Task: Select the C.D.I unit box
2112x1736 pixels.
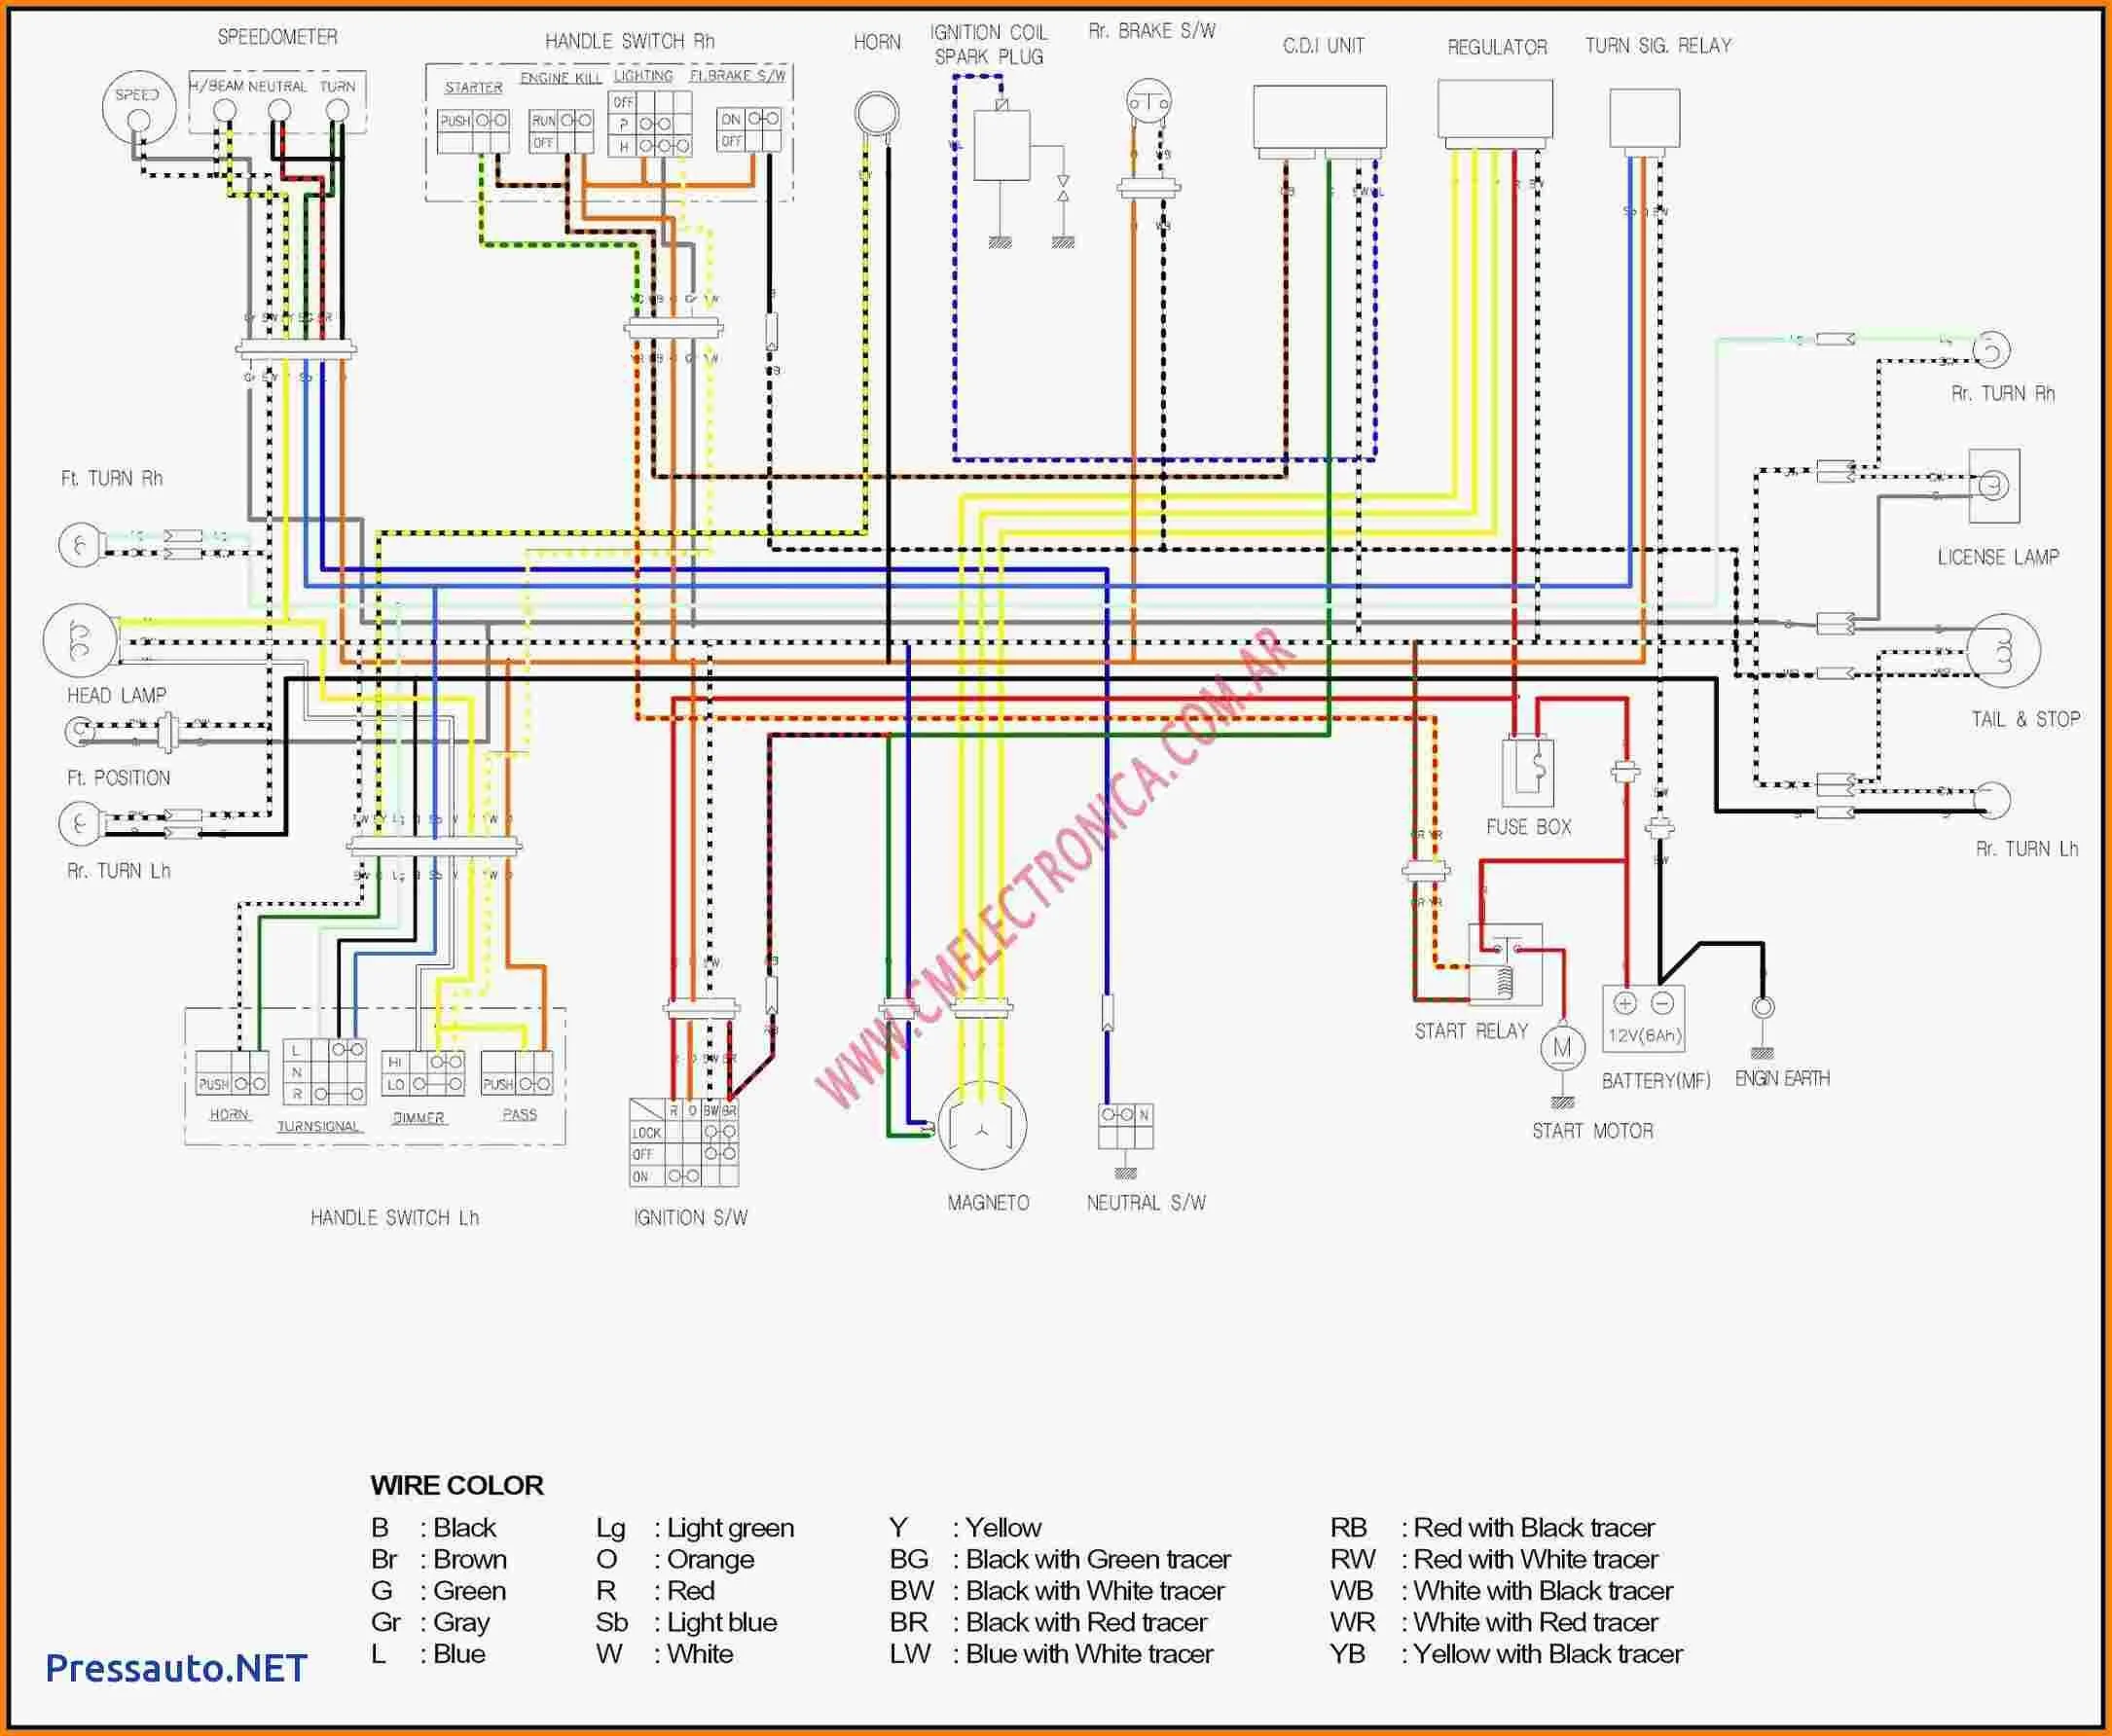Action: (x=1320, y=117)
